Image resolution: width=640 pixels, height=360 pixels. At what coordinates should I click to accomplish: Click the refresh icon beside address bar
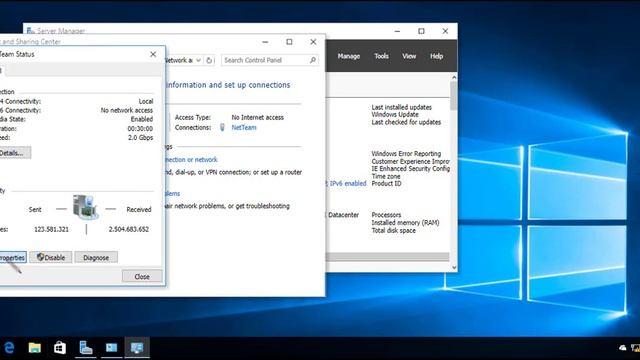tap(209, 60)
